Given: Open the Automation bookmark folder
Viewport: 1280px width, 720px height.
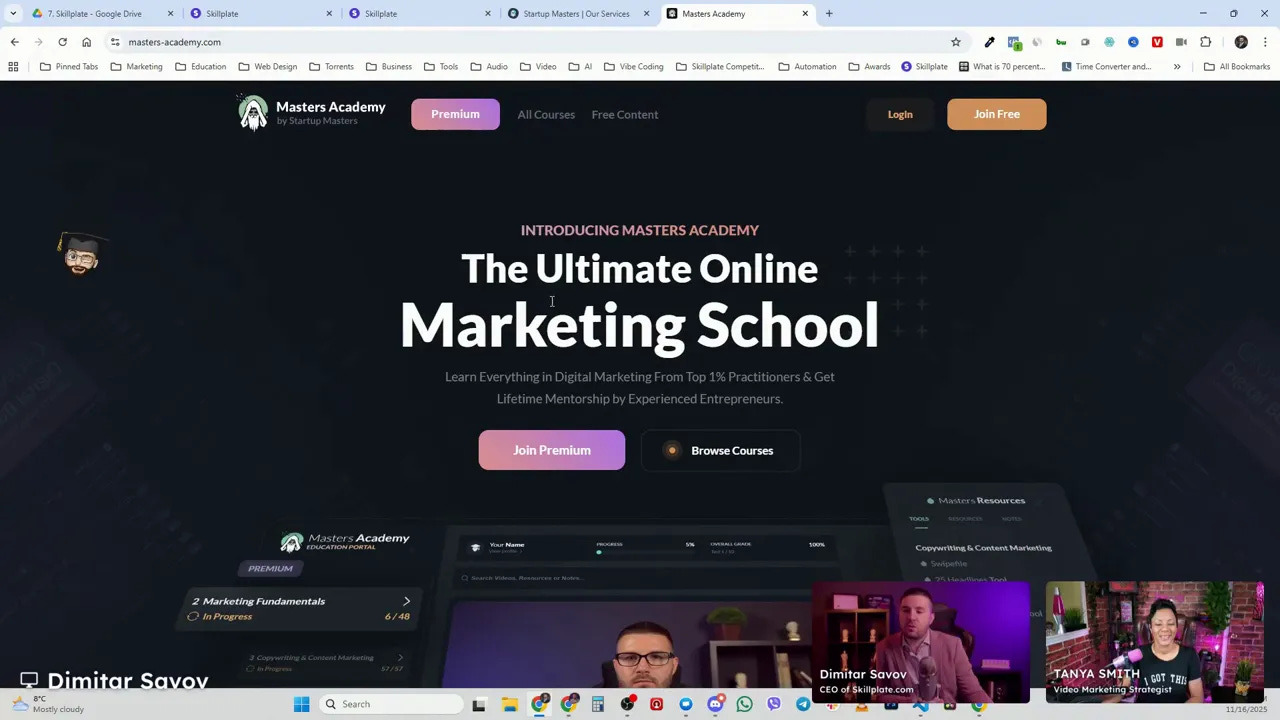Looking at the screenshot, I should [x=807, y=67].
